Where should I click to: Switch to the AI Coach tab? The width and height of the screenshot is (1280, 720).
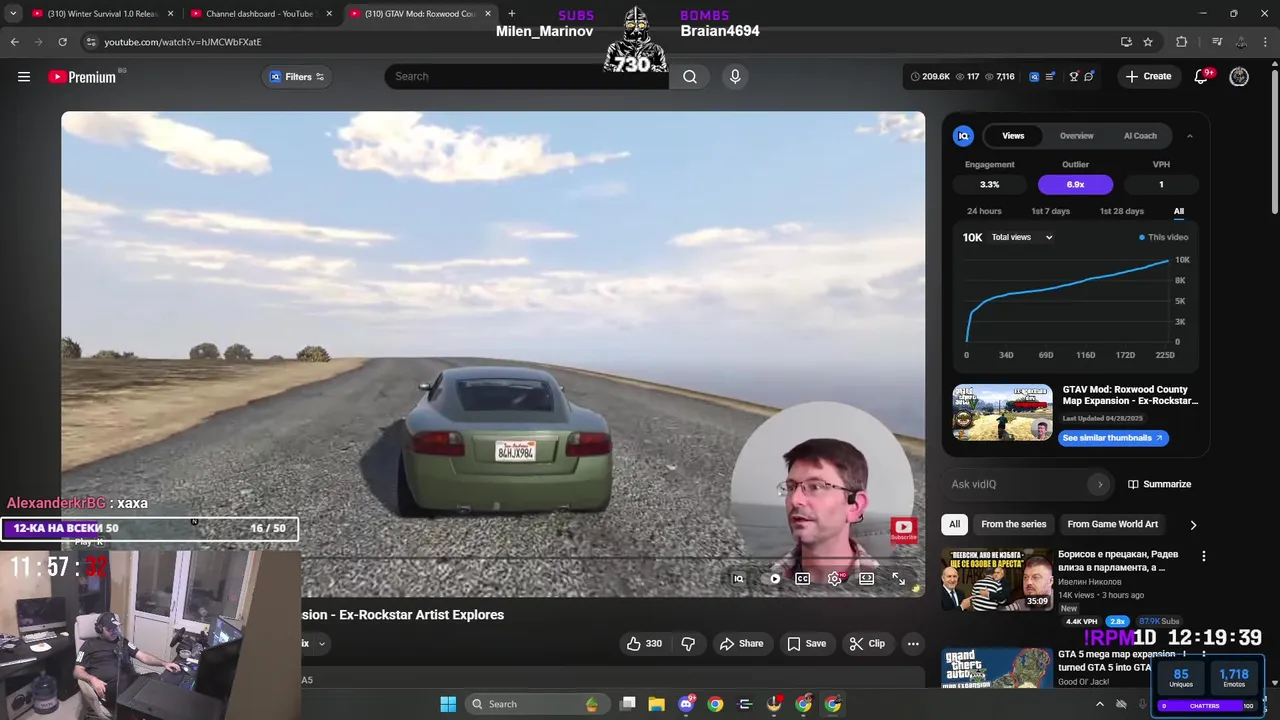(x=1140, y=136)
